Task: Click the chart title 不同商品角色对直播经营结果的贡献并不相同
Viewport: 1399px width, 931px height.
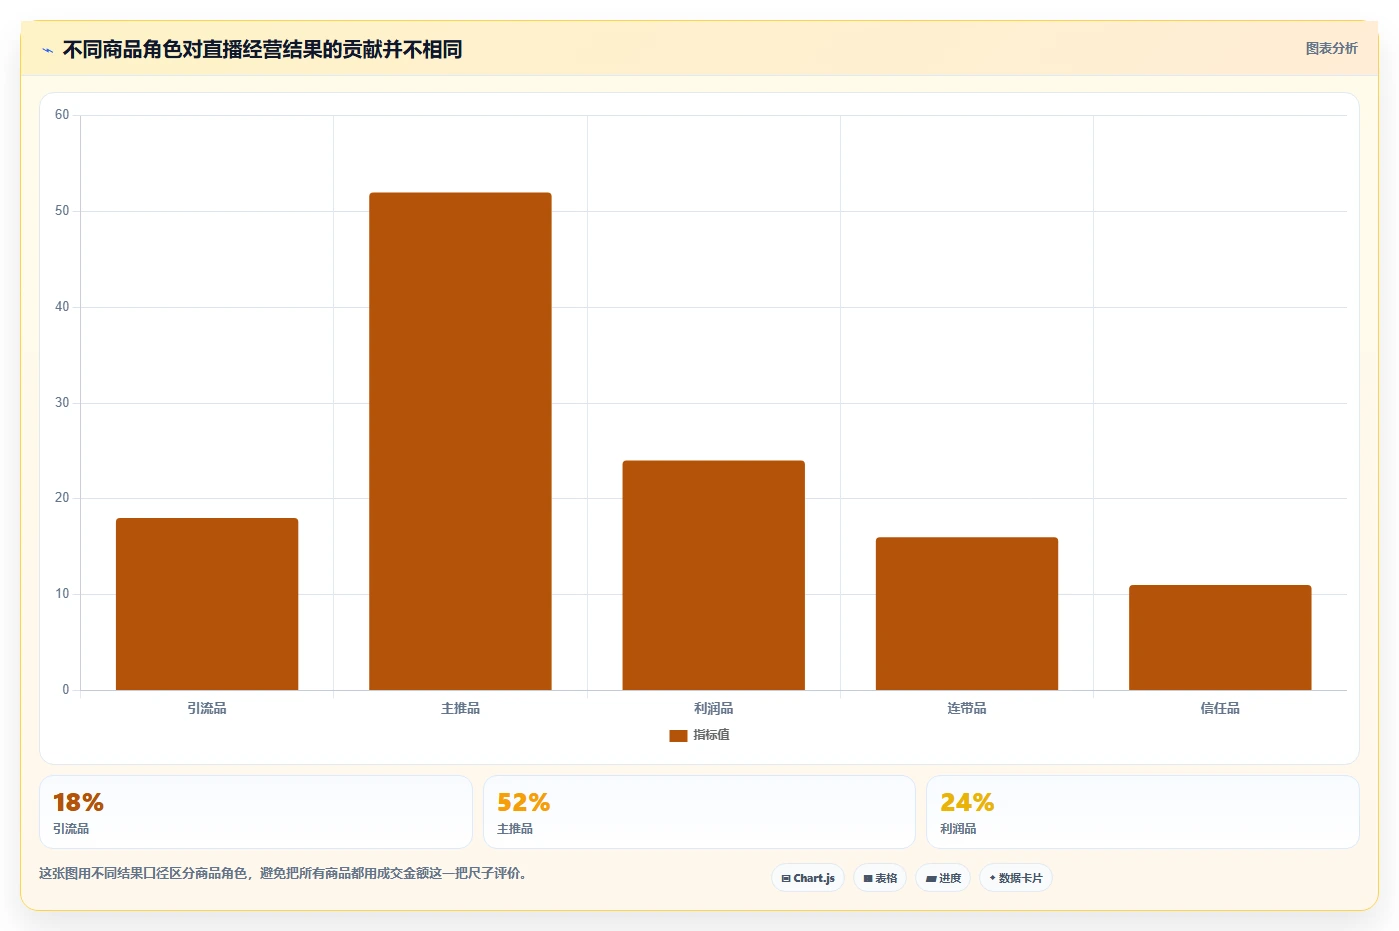Action: tap(262, 50)
